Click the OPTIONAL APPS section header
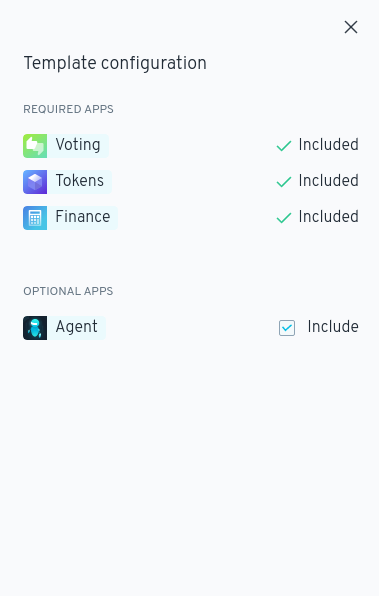Screen dimensions: 379x596 click(68, 292)
